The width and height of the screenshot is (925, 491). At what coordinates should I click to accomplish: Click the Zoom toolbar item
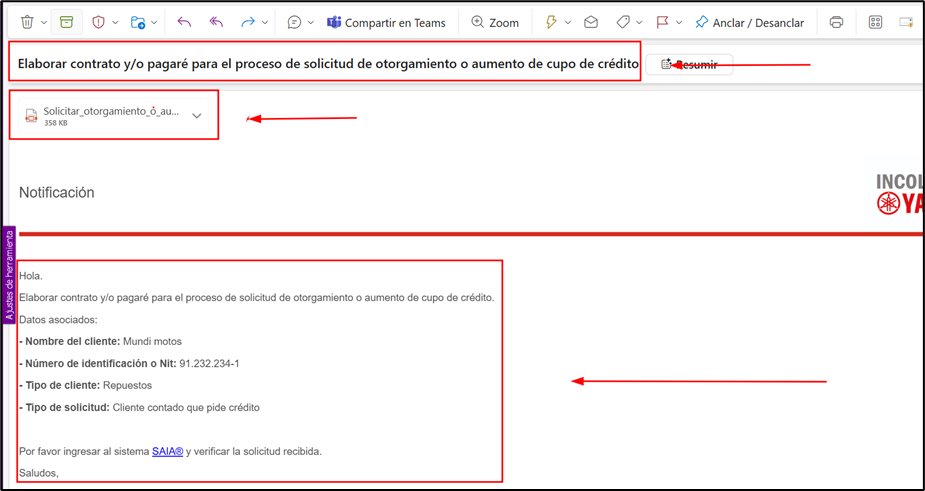click(x=495, y=22)
